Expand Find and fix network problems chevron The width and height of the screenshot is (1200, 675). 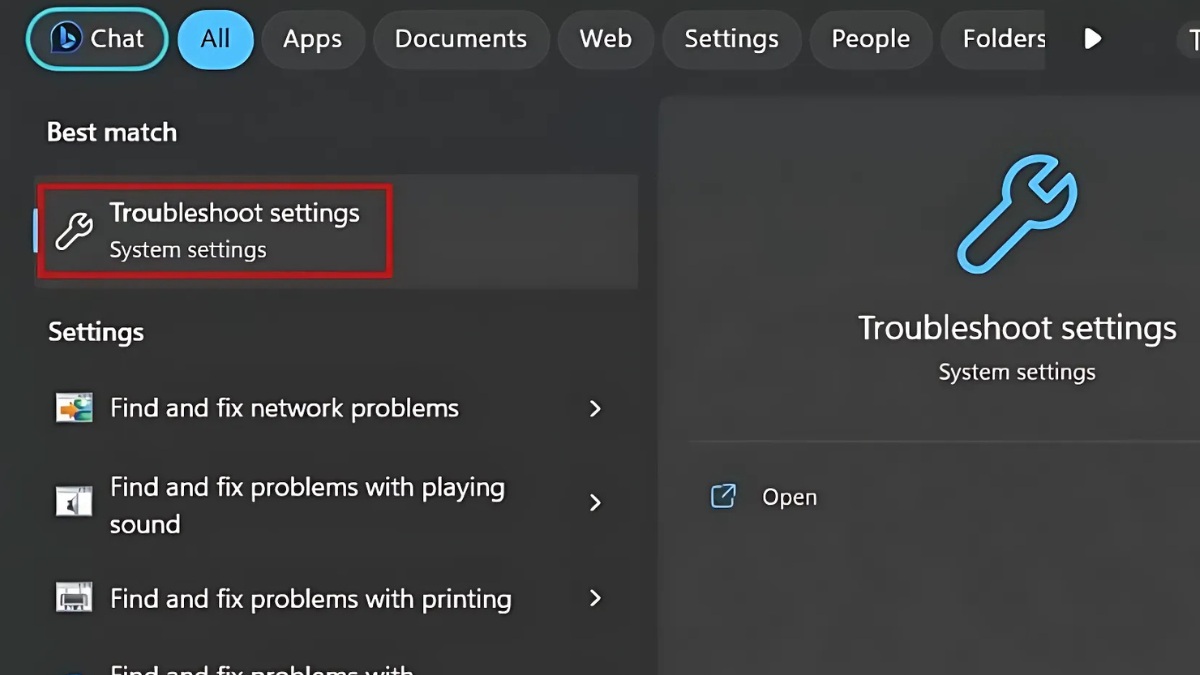pyautogui.click(x=595, y=408)
